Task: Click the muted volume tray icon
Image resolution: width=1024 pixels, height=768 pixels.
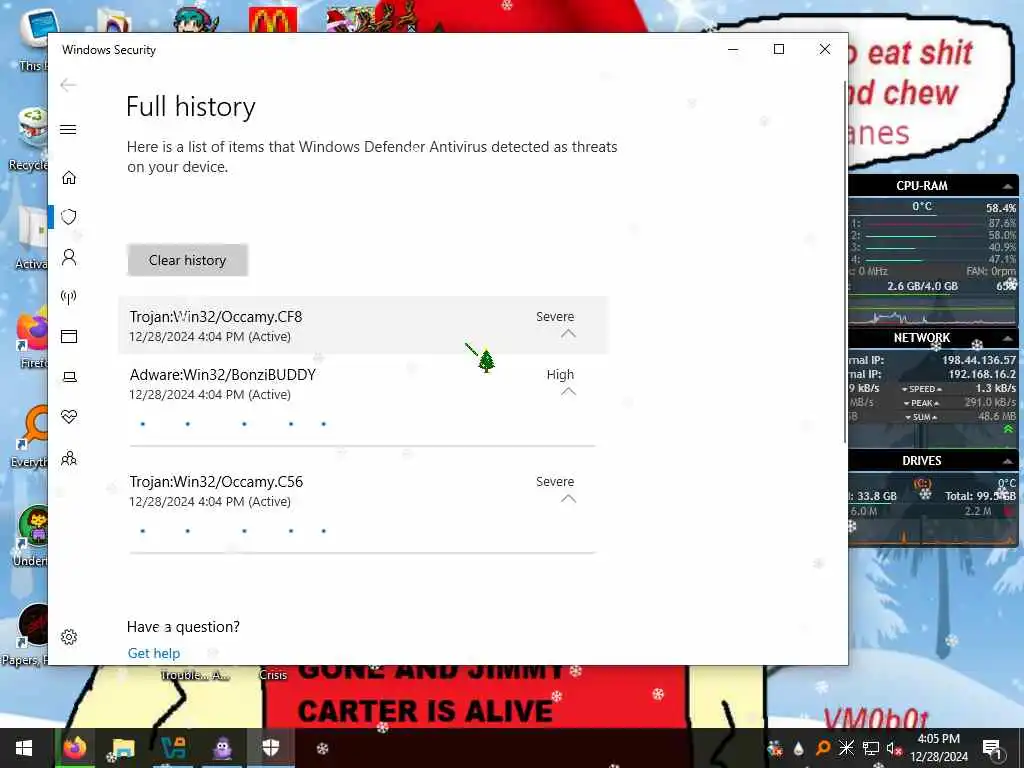Action: 893,749
